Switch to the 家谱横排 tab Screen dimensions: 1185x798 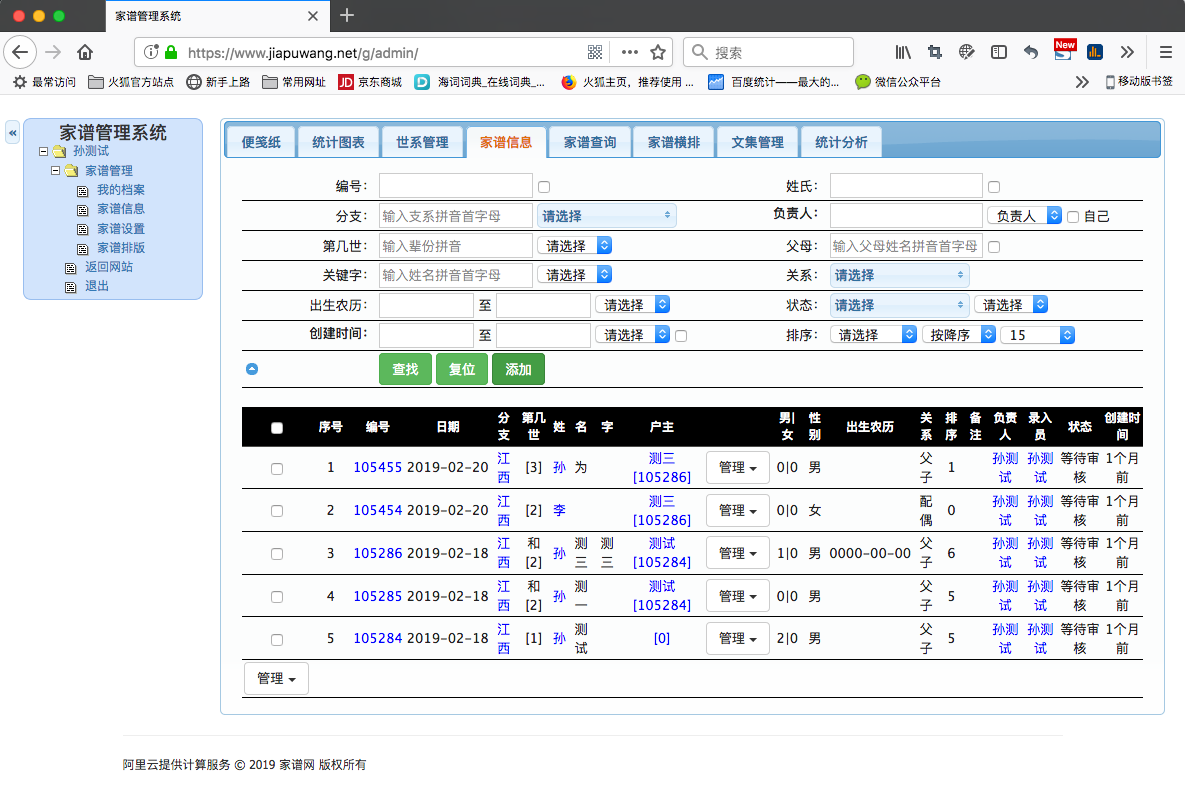point(673,142)
